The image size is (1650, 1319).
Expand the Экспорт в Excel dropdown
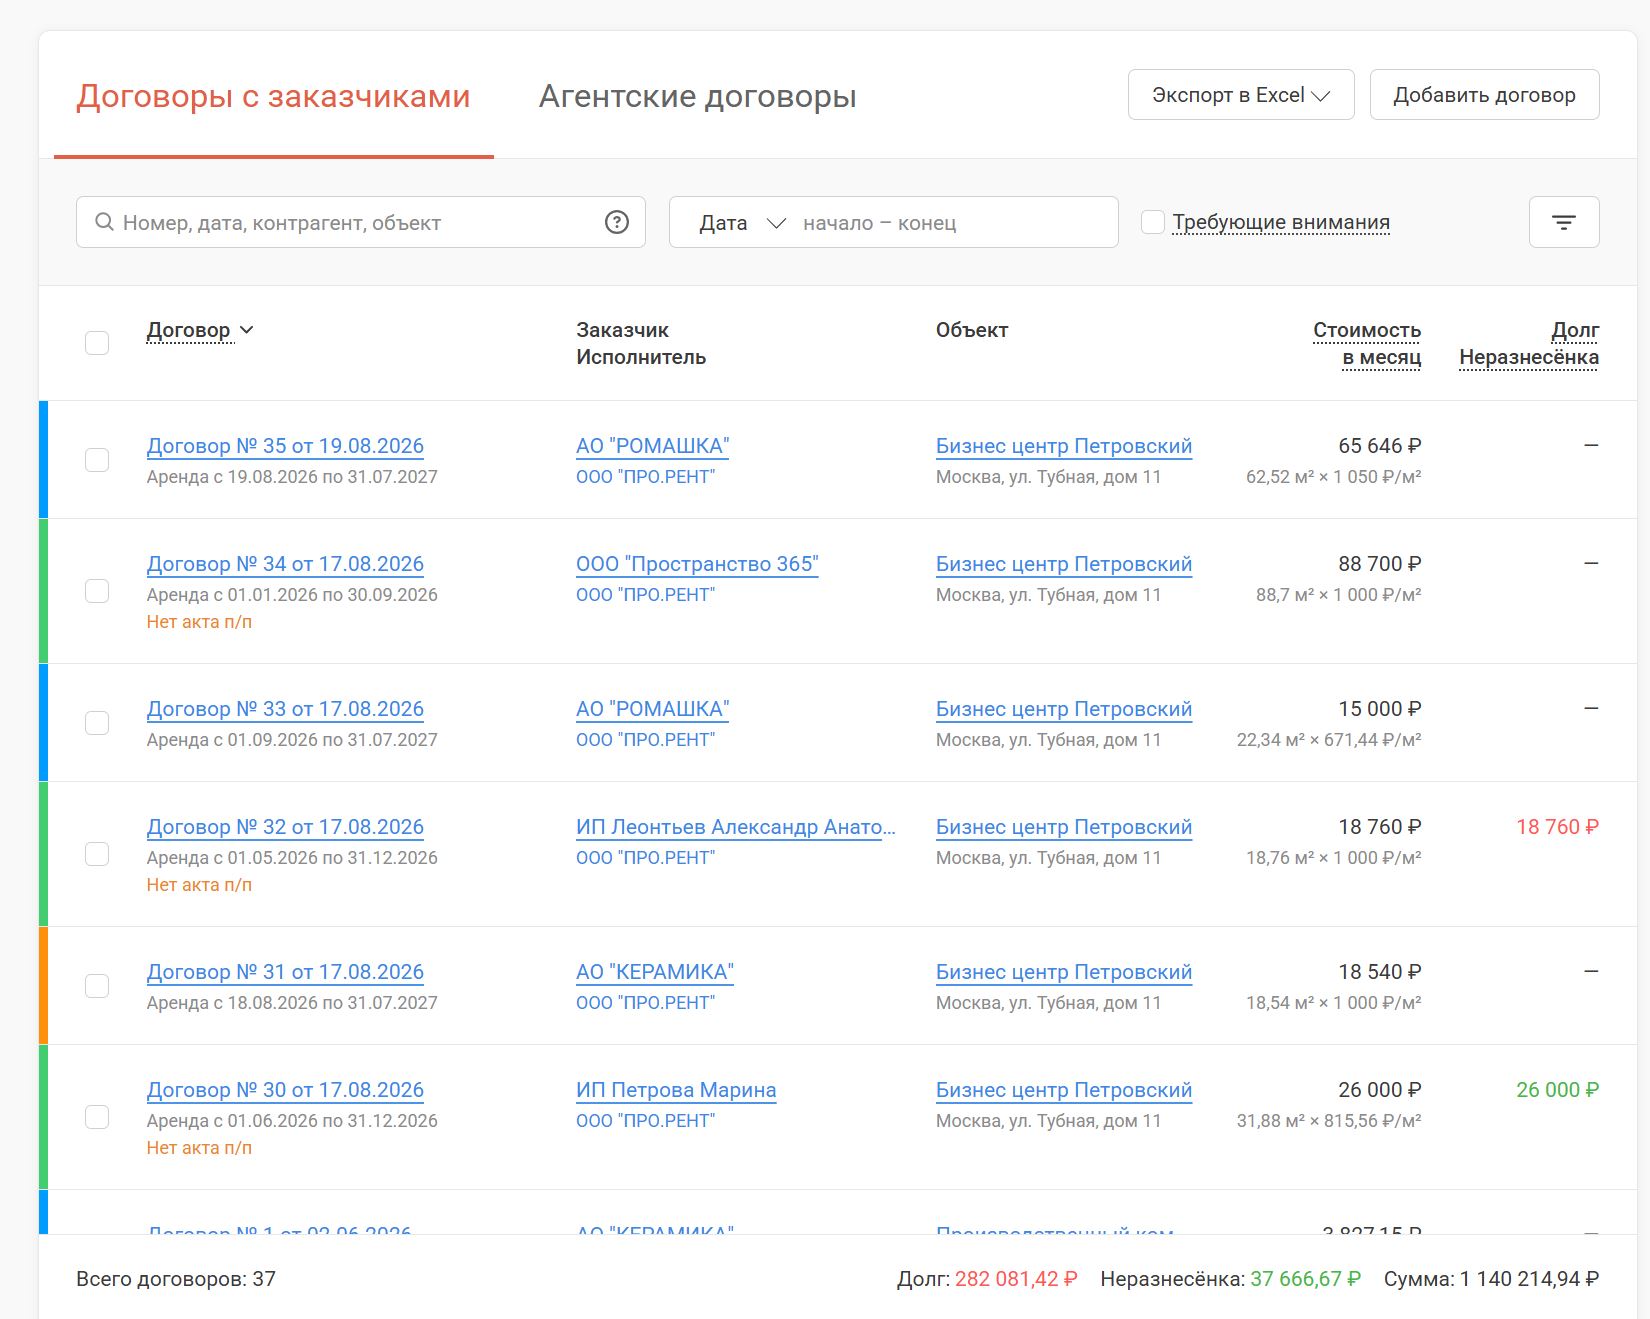point(1241,95)
